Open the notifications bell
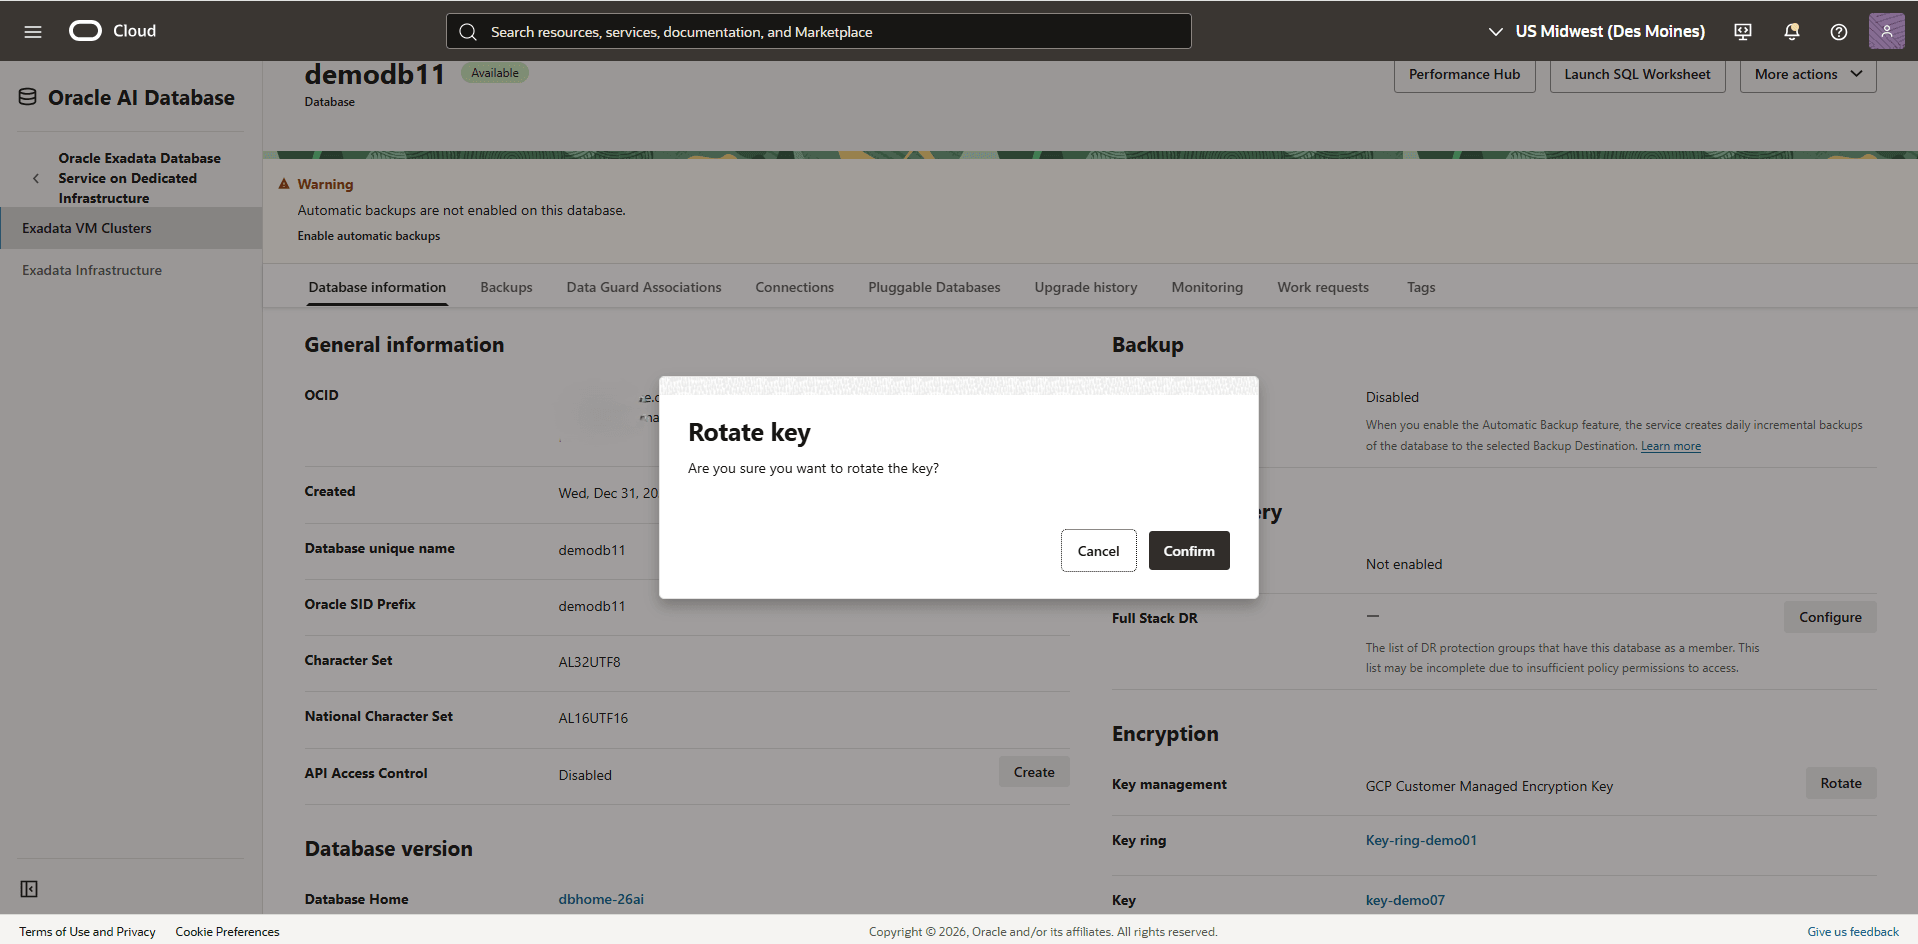Viewport: 1918px width, 944px height. 1790,31
